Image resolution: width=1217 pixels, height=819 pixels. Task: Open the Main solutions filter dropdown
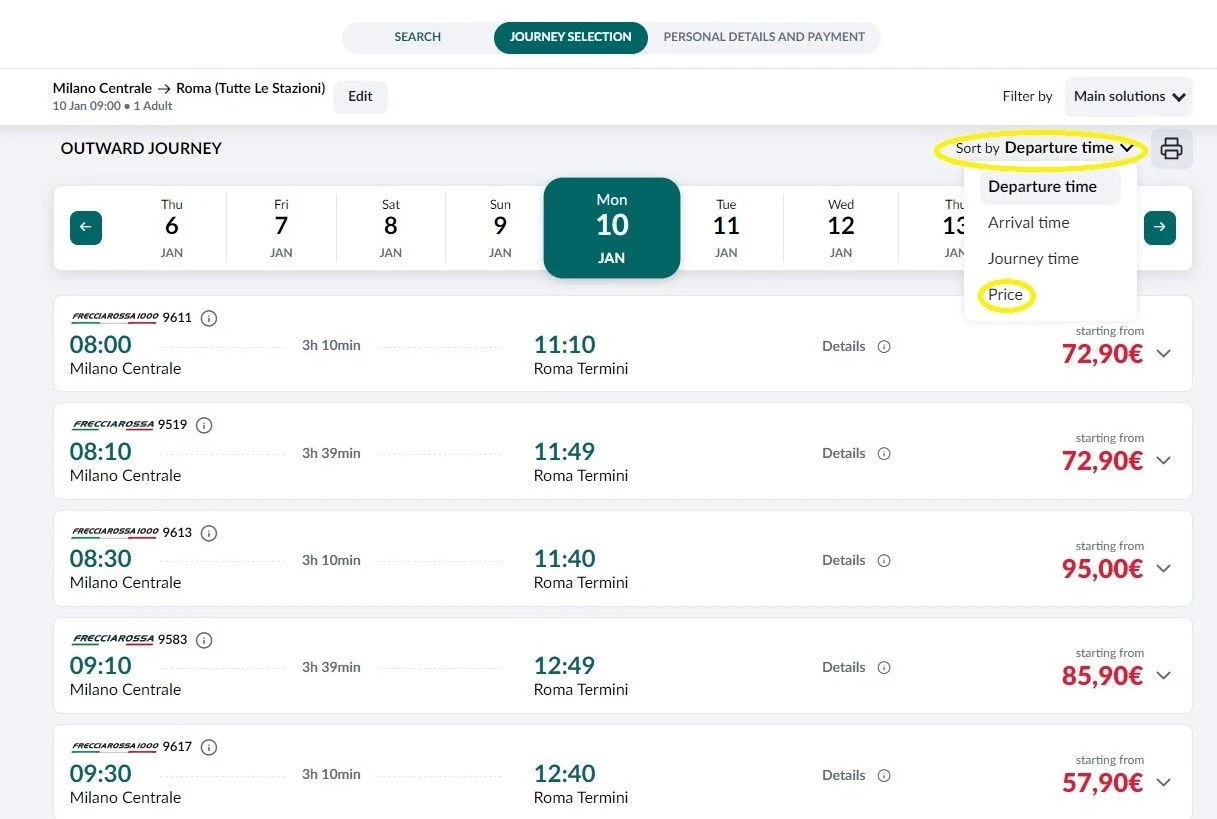1128,96
